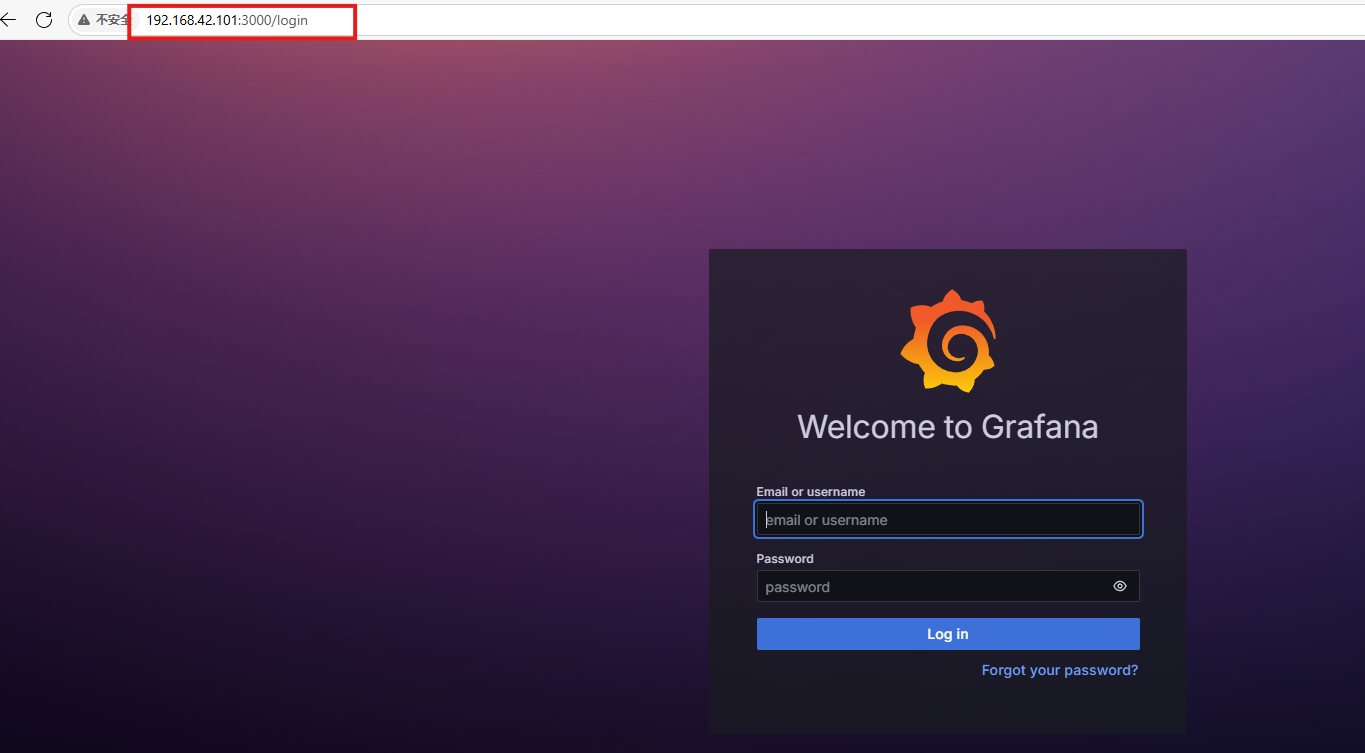Open the Forgot your password link
Image resolution: width=1365 pixels, height=753 pixels.
point(1059,670)
